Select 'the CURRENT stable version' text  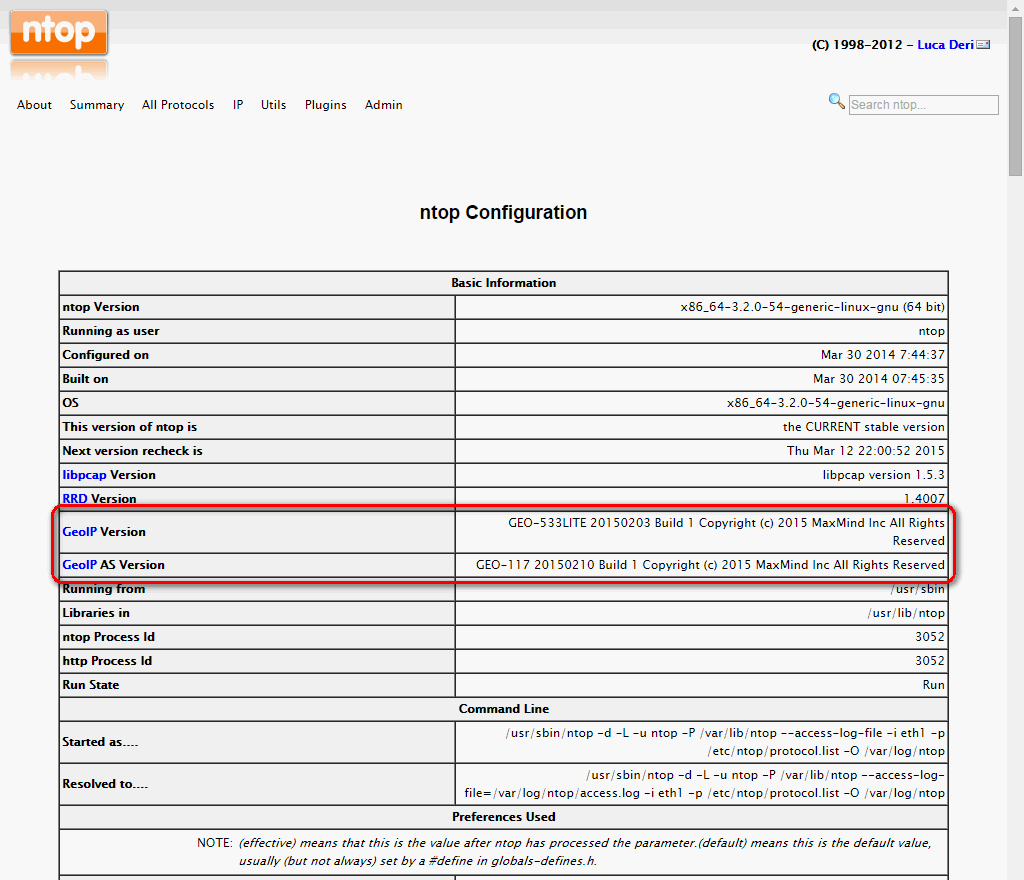coord(863,427)
